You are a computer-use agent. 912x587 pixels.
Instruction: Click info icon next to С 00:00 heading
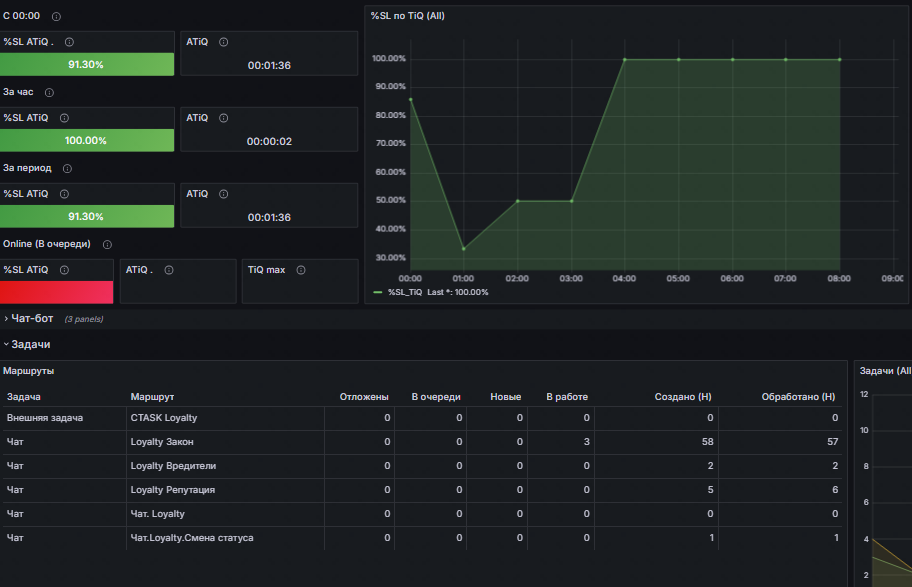coord(56,17)
